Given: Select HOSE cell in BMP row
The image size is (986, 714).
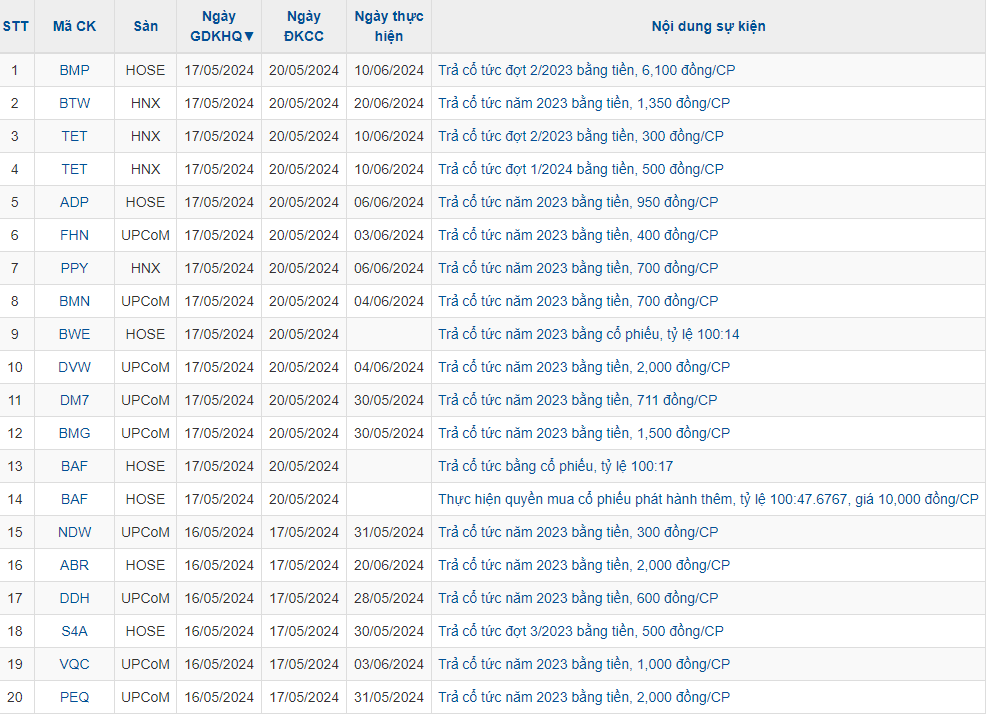Looking at the screenshot, I should click(x=145, y=70).
